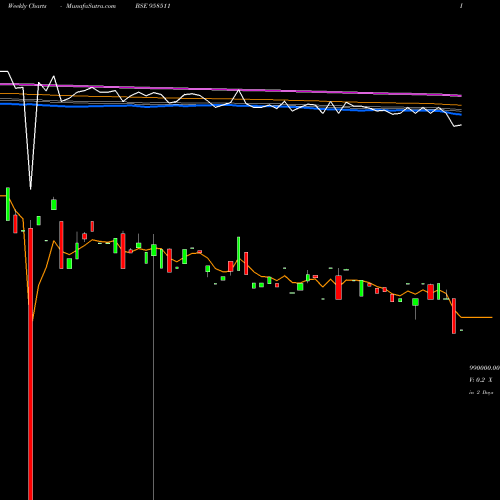Click the 'Weekly Charts' title text
500x500 pixels.
coord(27,6)
